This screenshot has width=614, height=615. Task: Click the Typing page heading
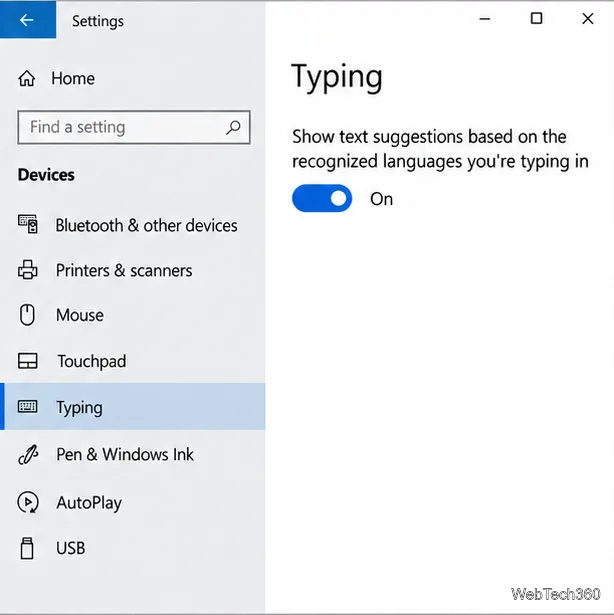(x=337, y=77)
